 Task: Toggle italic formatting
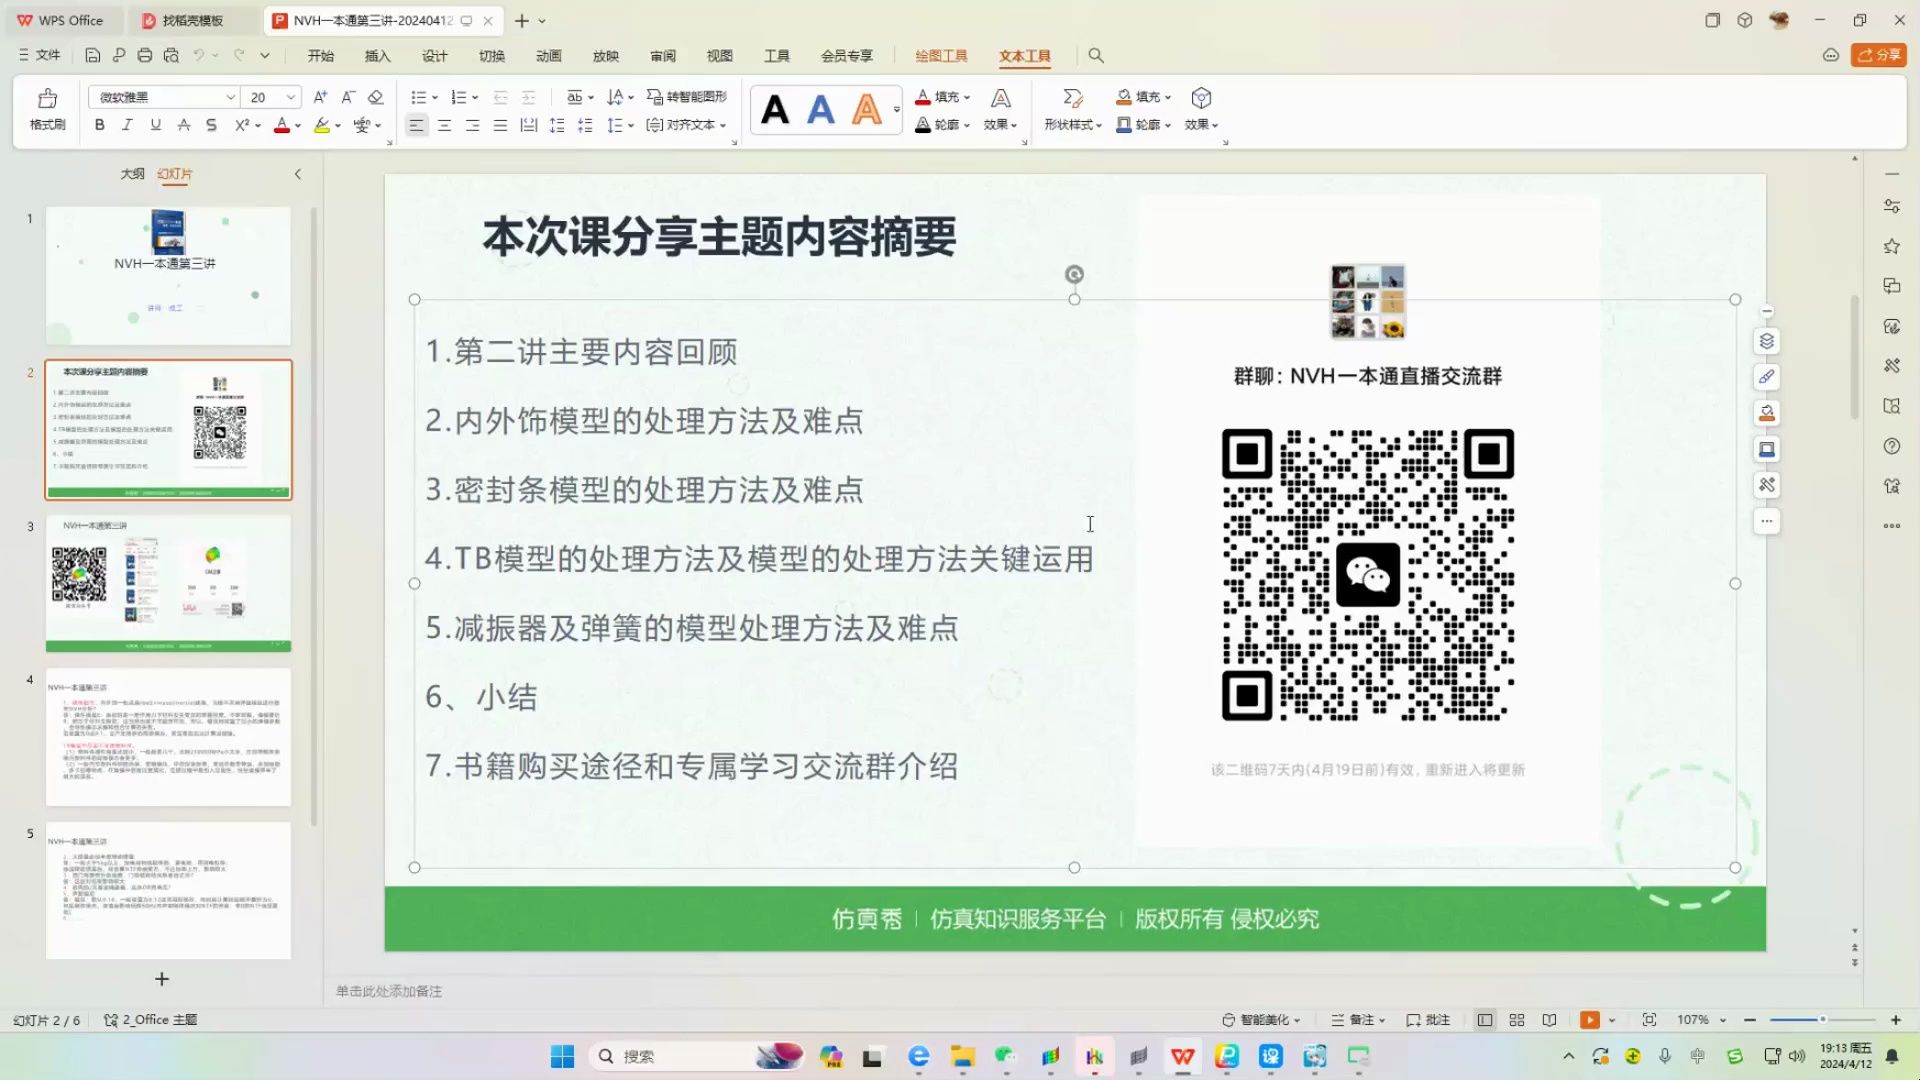(x=127, y=125)
